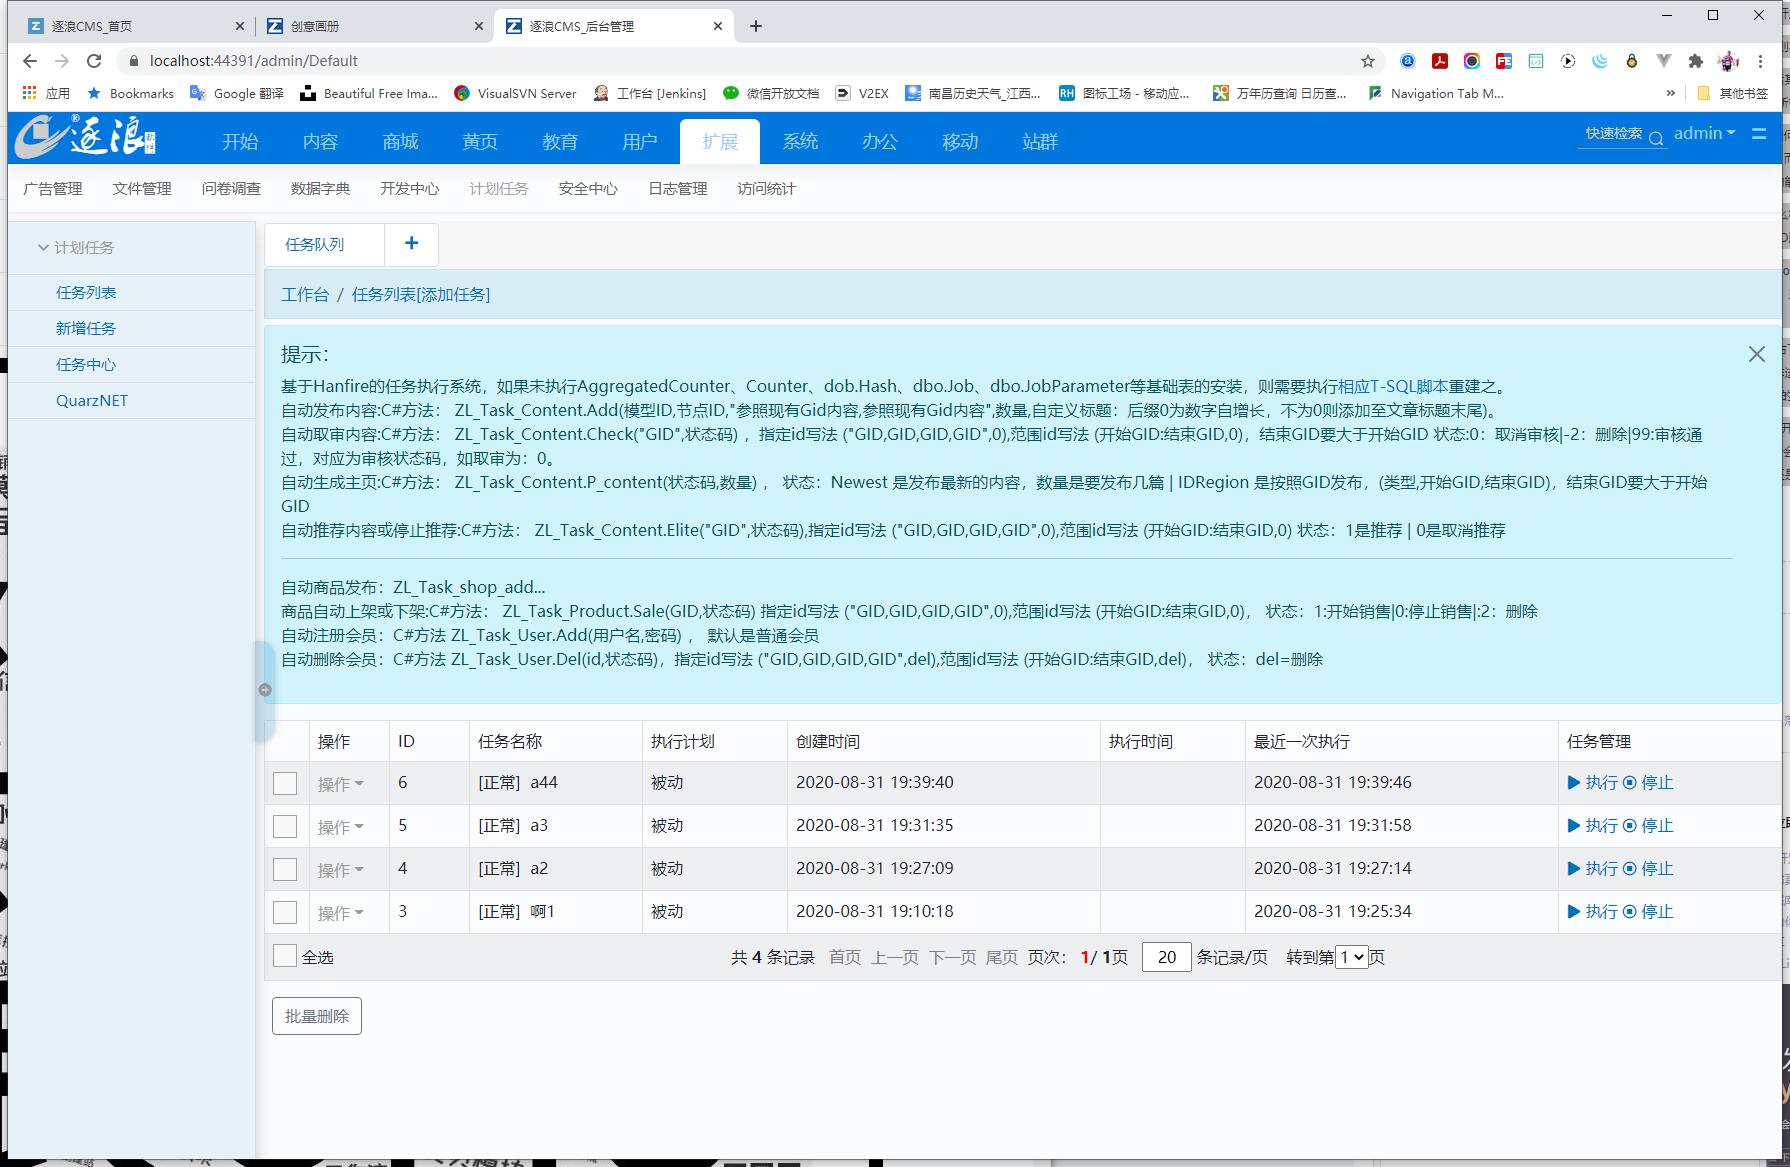Check the 全选 select-all checkbox

point(285,955)
